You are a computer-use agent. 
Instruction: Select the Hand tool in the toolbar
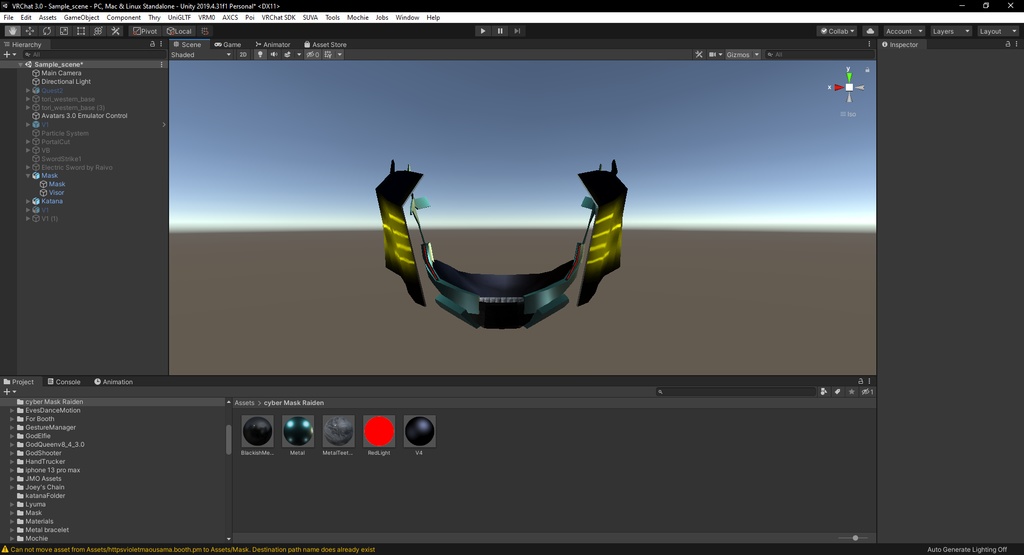(x=12, y=31)
